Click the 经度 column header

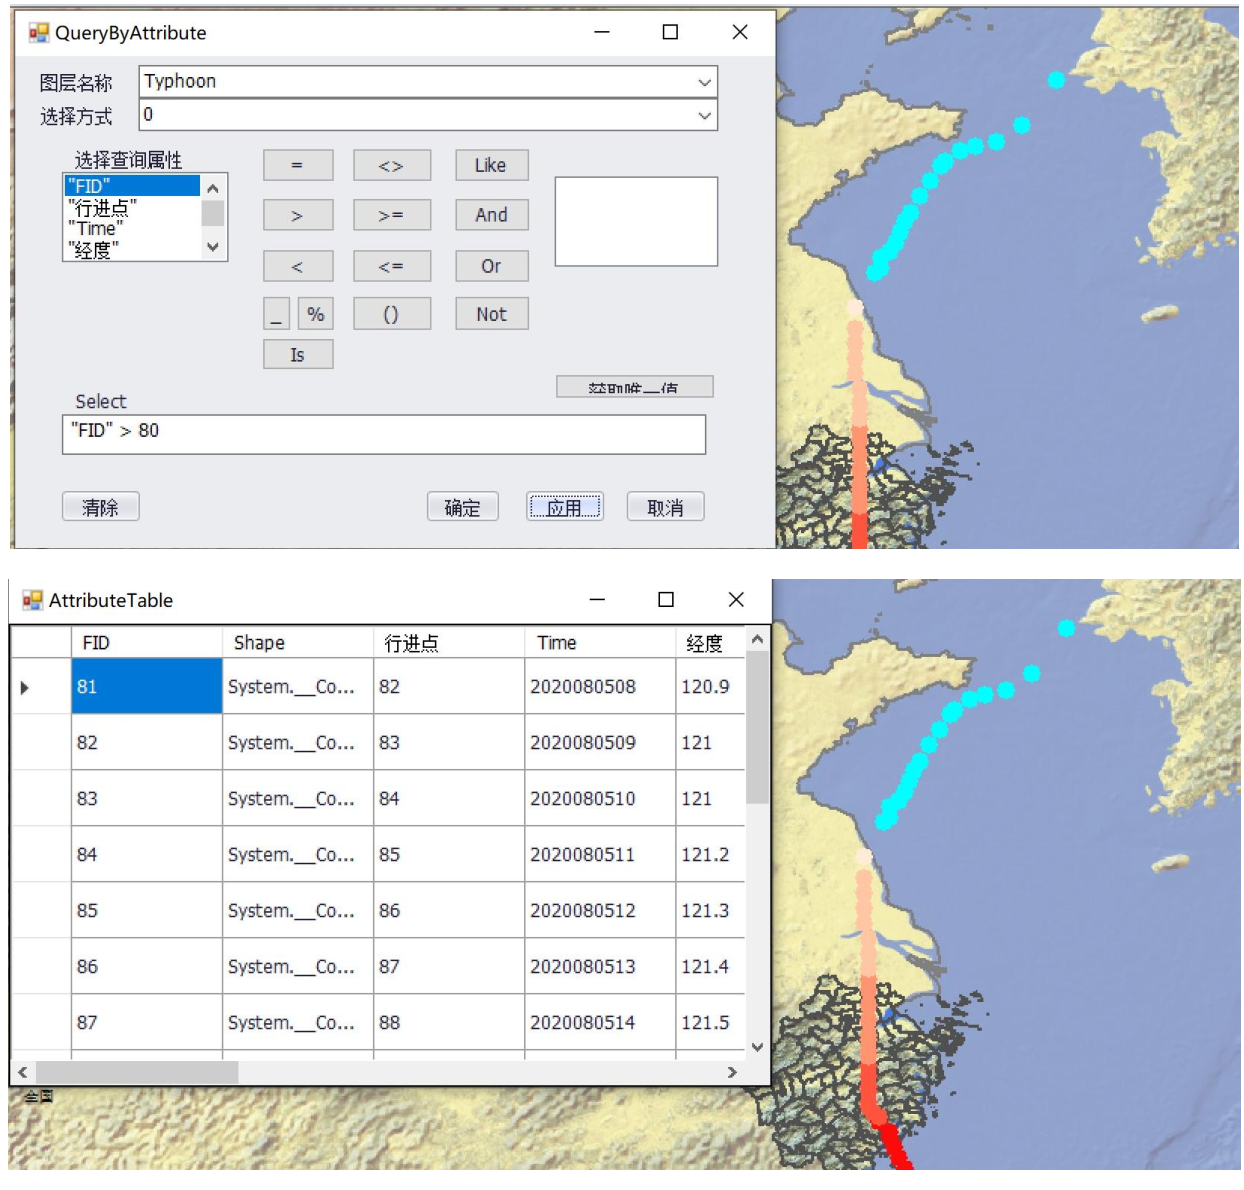(710, 643)
